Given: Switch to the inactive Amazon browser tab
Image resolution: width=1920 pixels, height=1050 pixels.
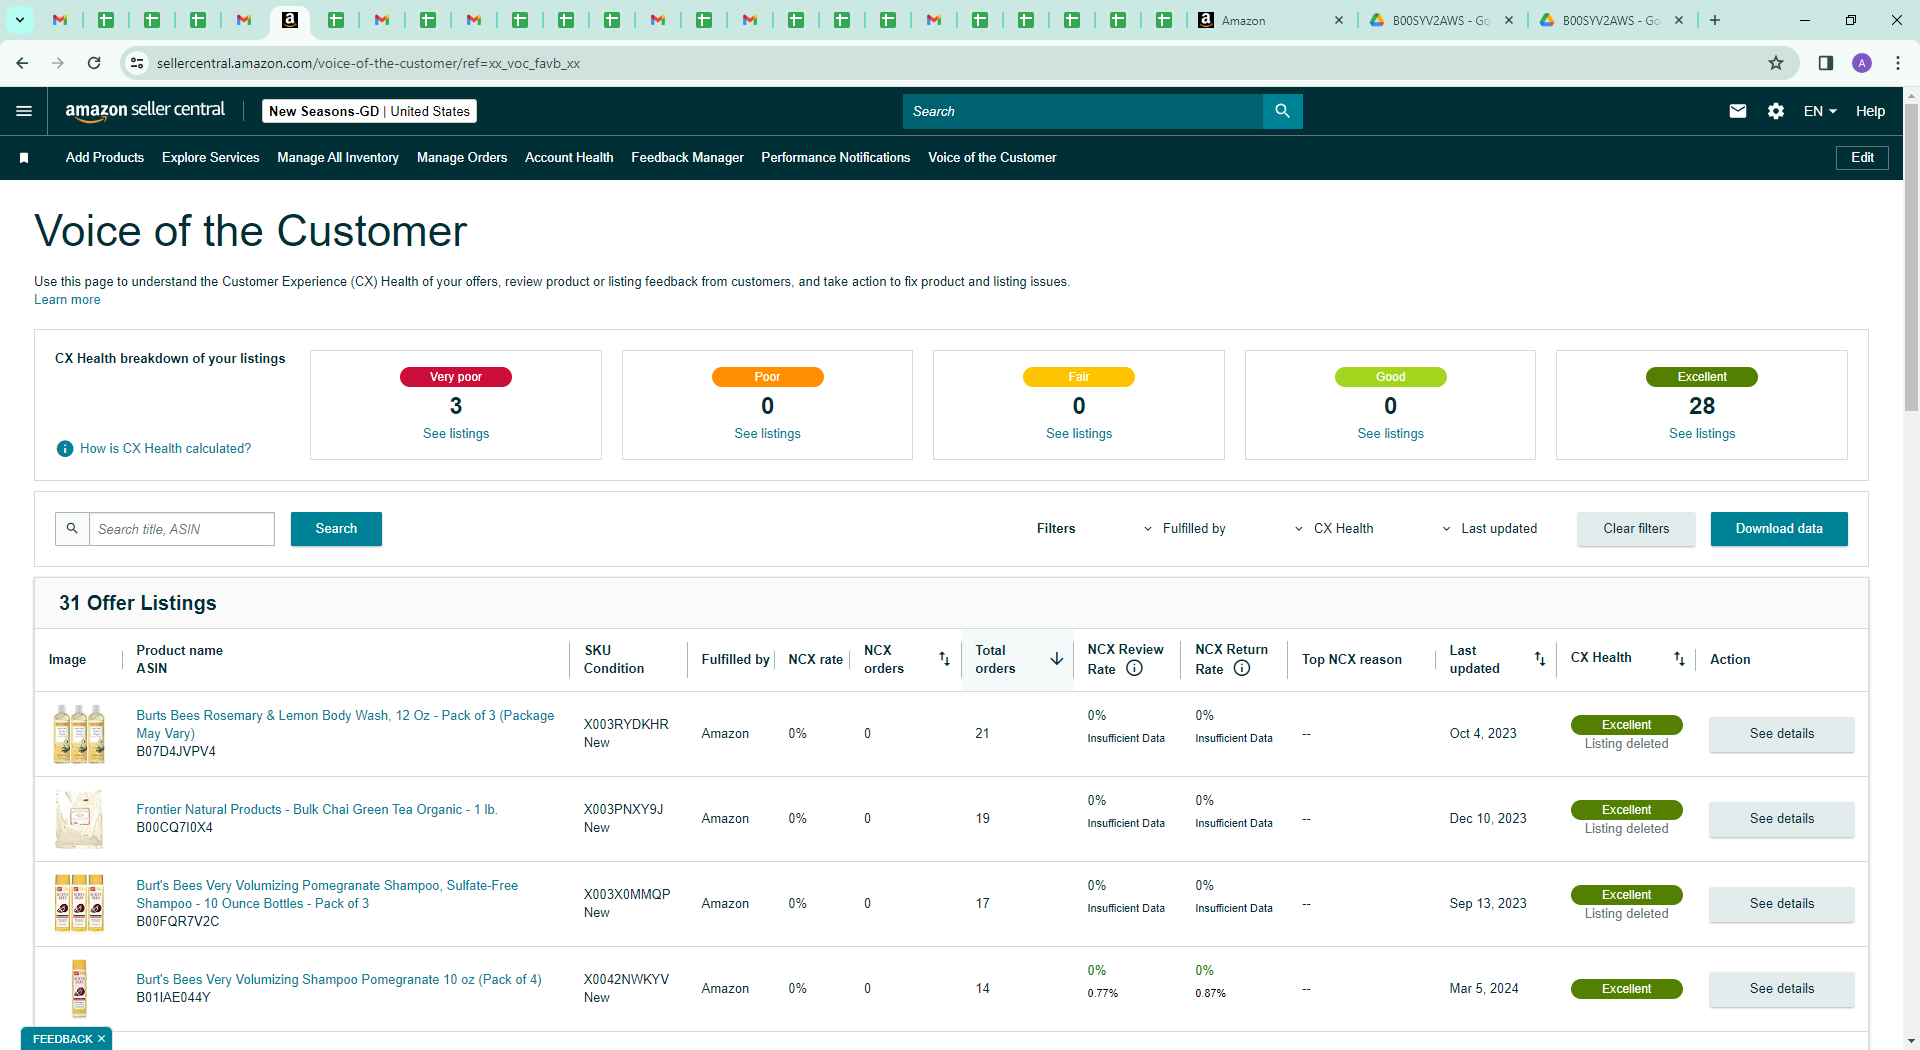Looking at the screenshot, I should (x=1270, y=20).
